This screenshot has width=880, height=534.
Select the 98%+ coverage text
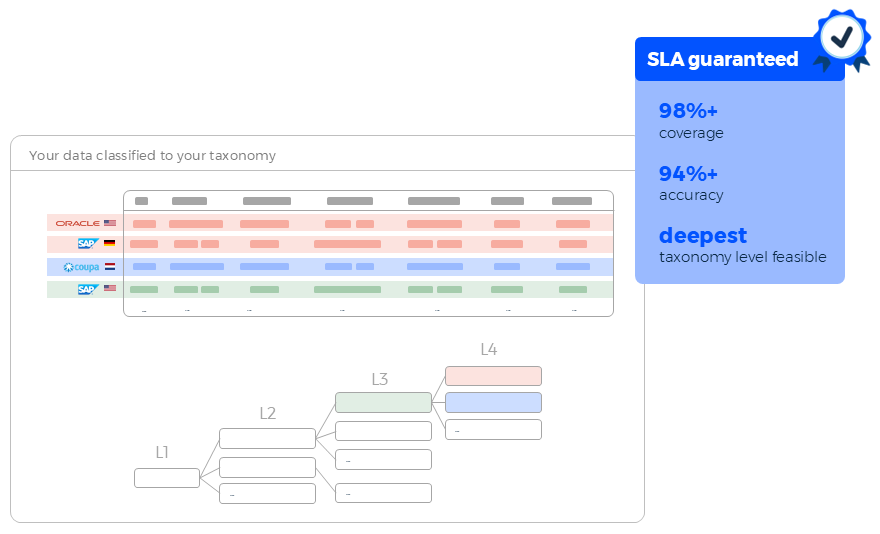[x=689, y=111]
